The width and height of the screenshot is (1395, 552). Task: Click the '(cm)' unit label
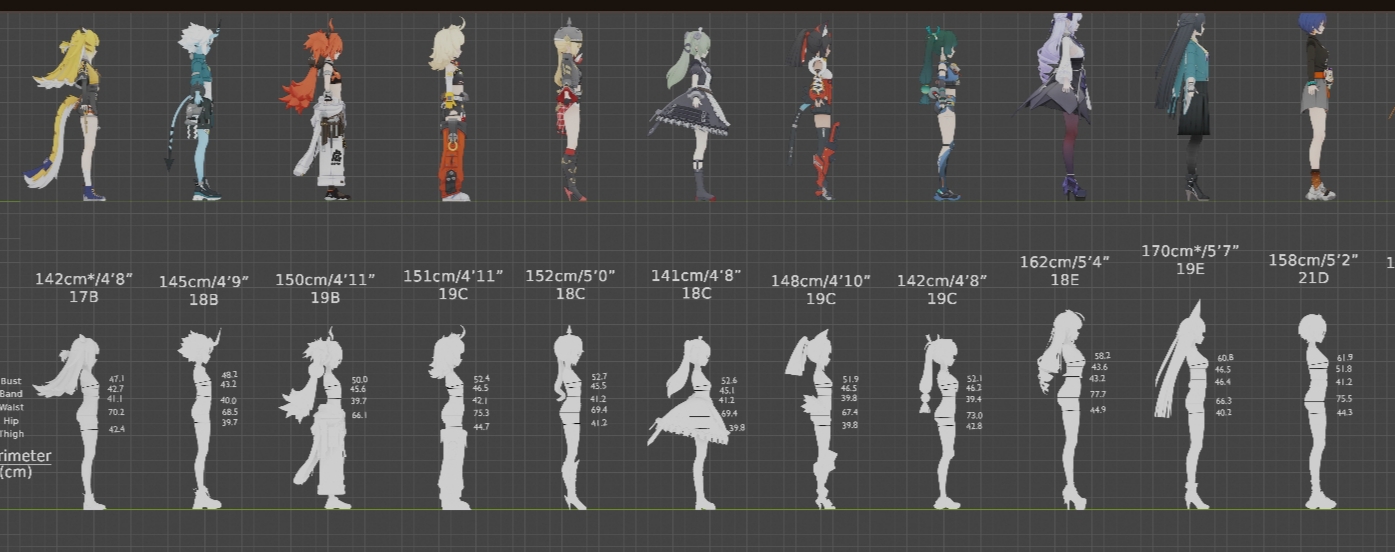point(15,472)
